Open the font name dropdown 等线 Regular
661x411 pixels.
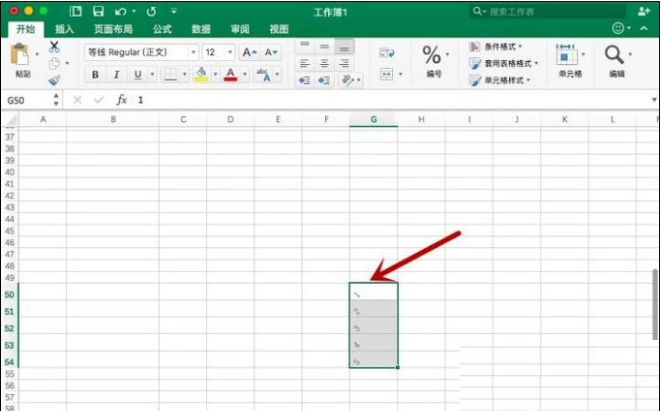(193, 53)
